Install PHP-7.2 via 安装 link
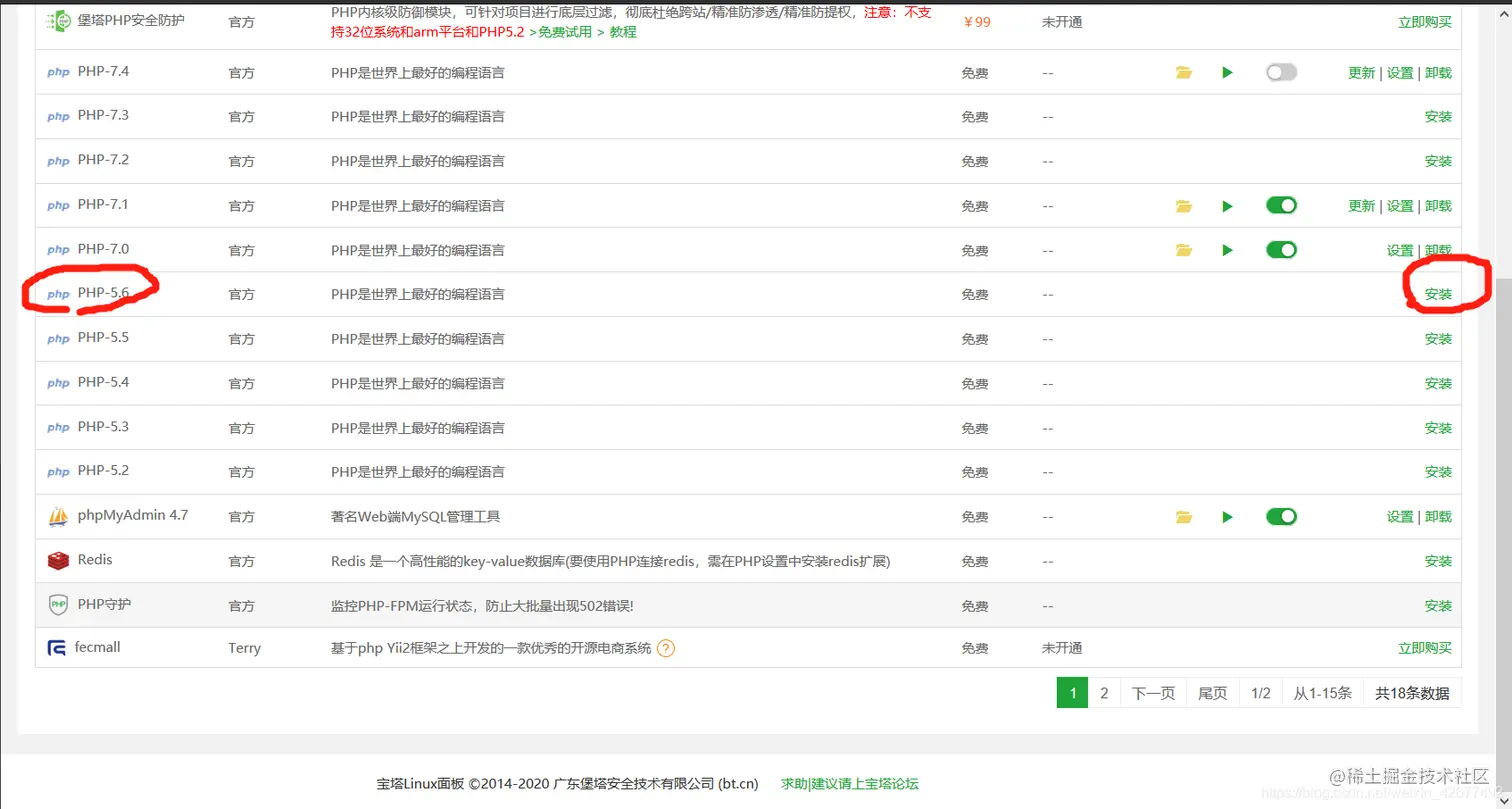 (x=1438, y=161)
